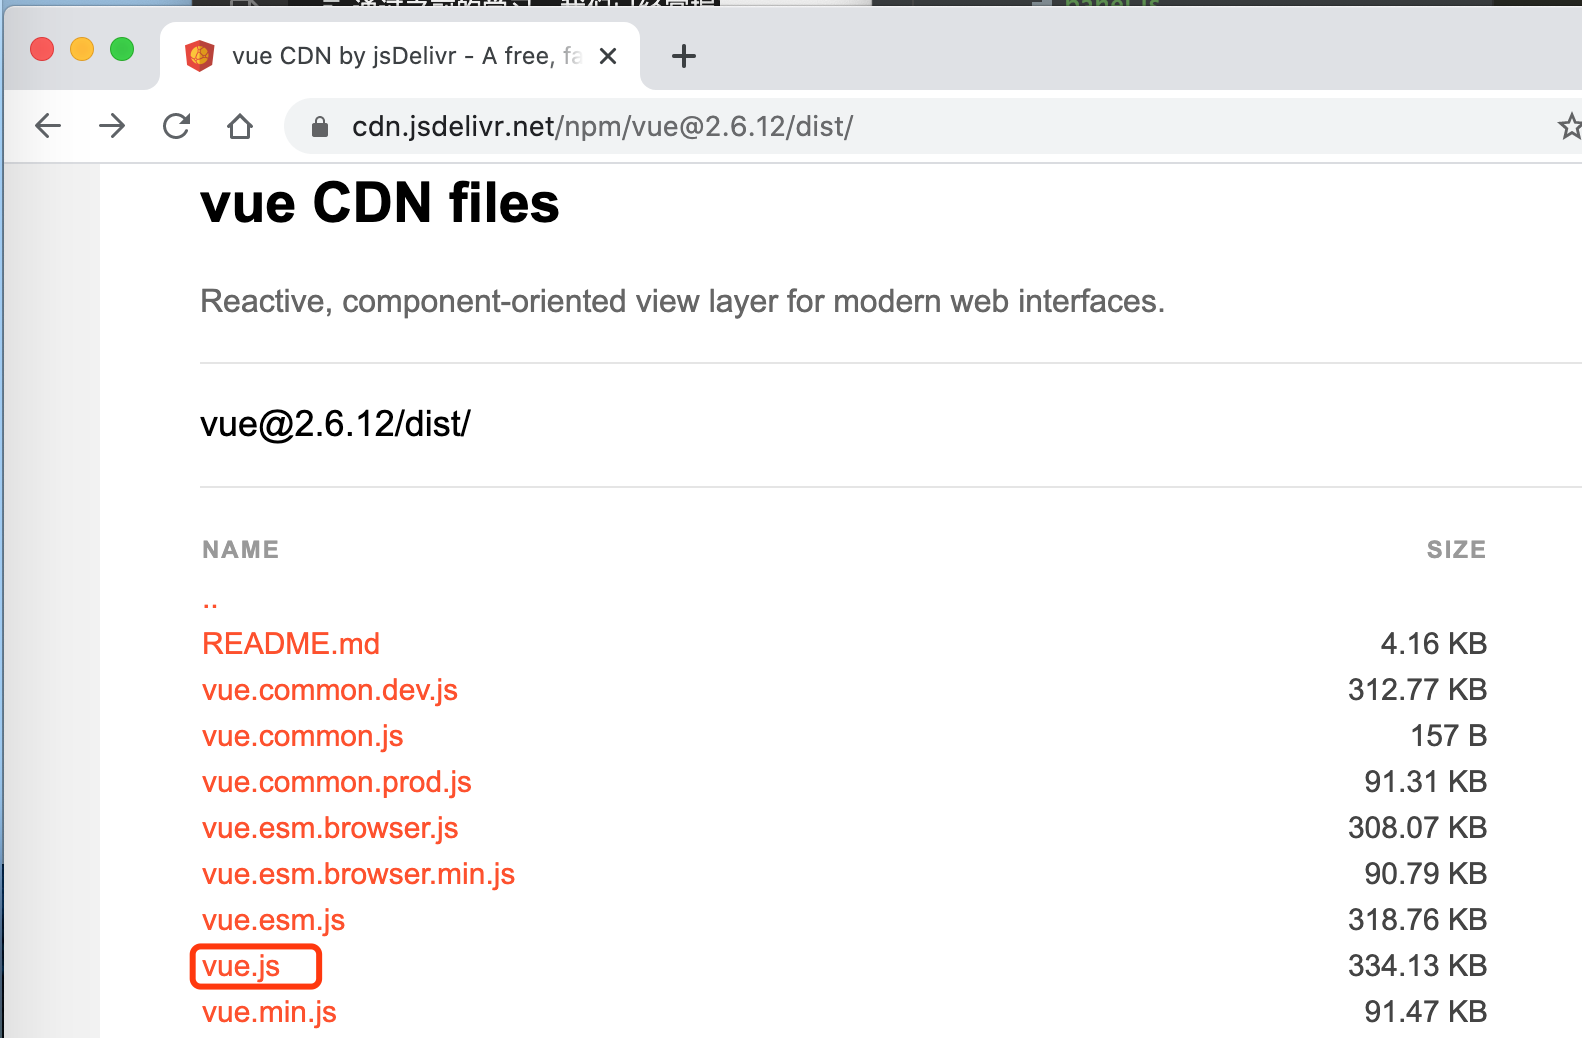Bookmark this page with the star icon
1582x1038 pixels.
[x=1569, y=126]
